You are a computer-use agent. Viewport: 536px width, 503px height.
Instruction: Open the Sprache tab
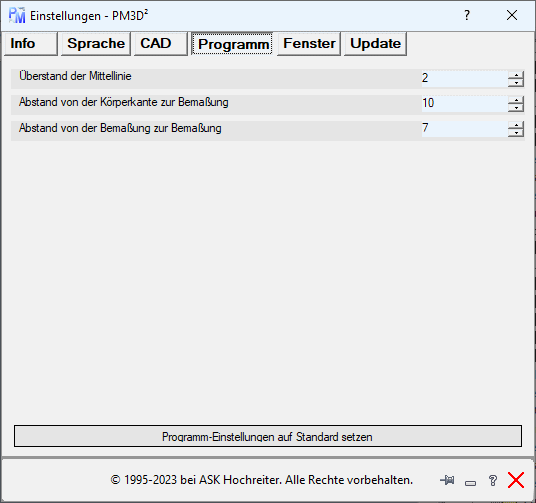tap(96, 44)
